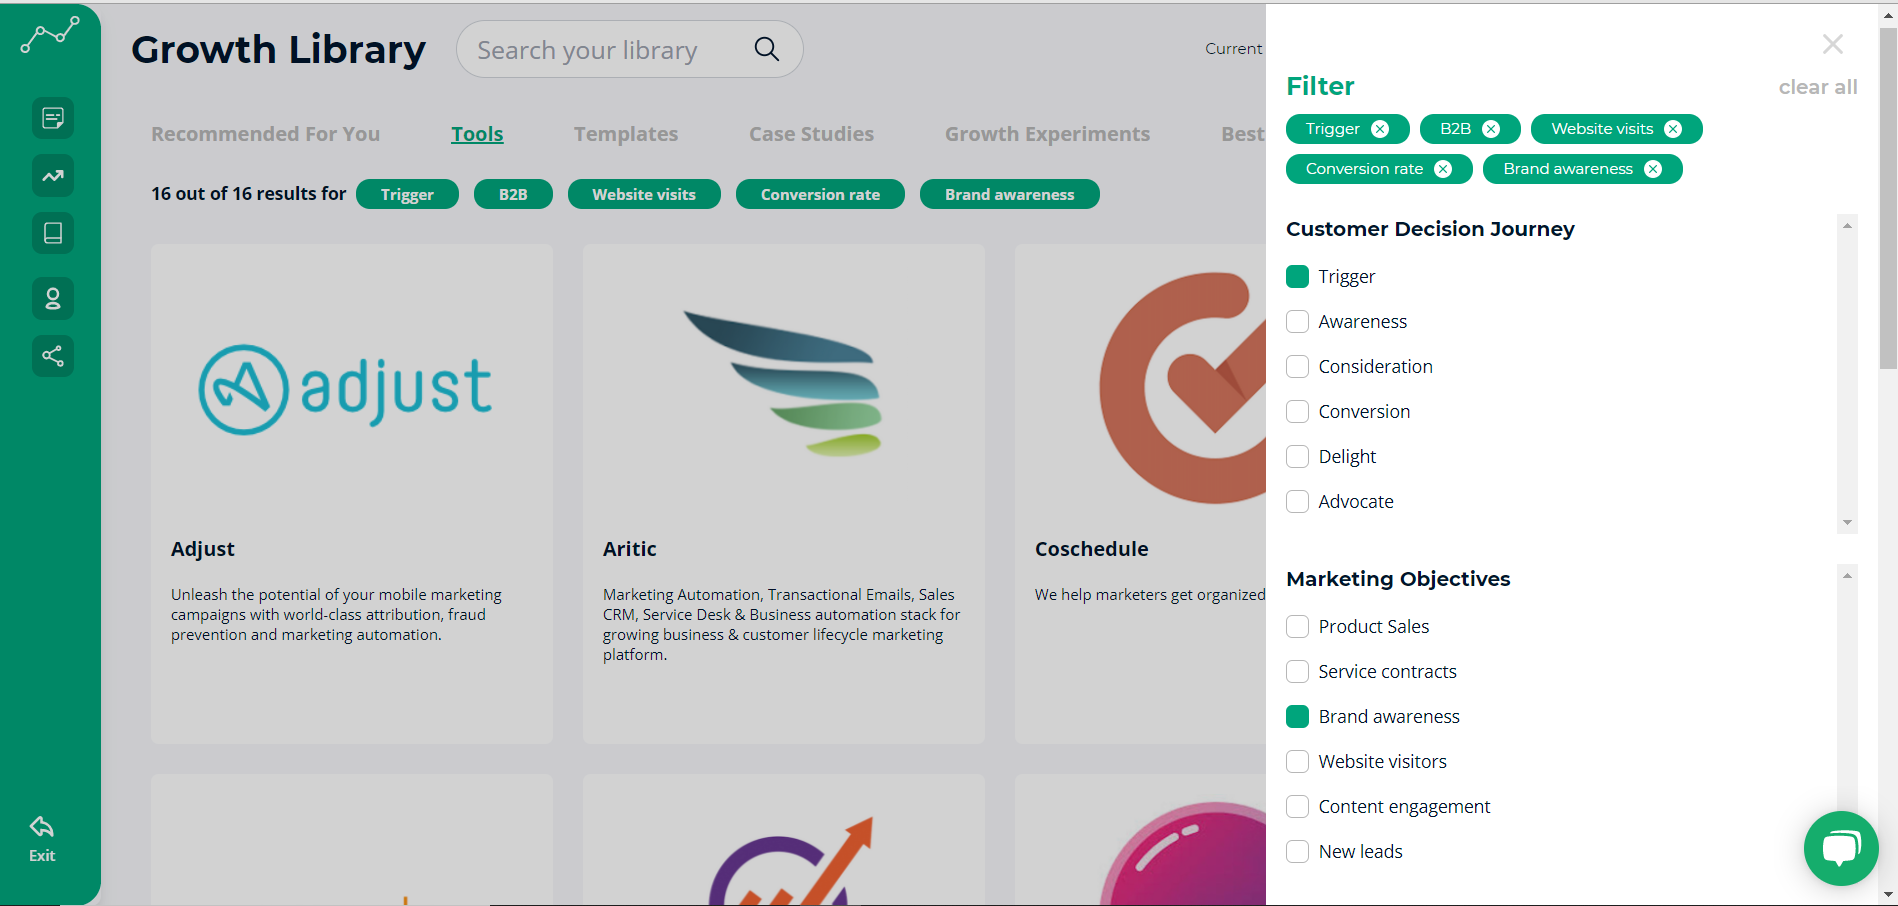This screenshot has width=1898, height=906.
Task: Remove the Brand awareness filter chip
Action: click(1653, 169)
